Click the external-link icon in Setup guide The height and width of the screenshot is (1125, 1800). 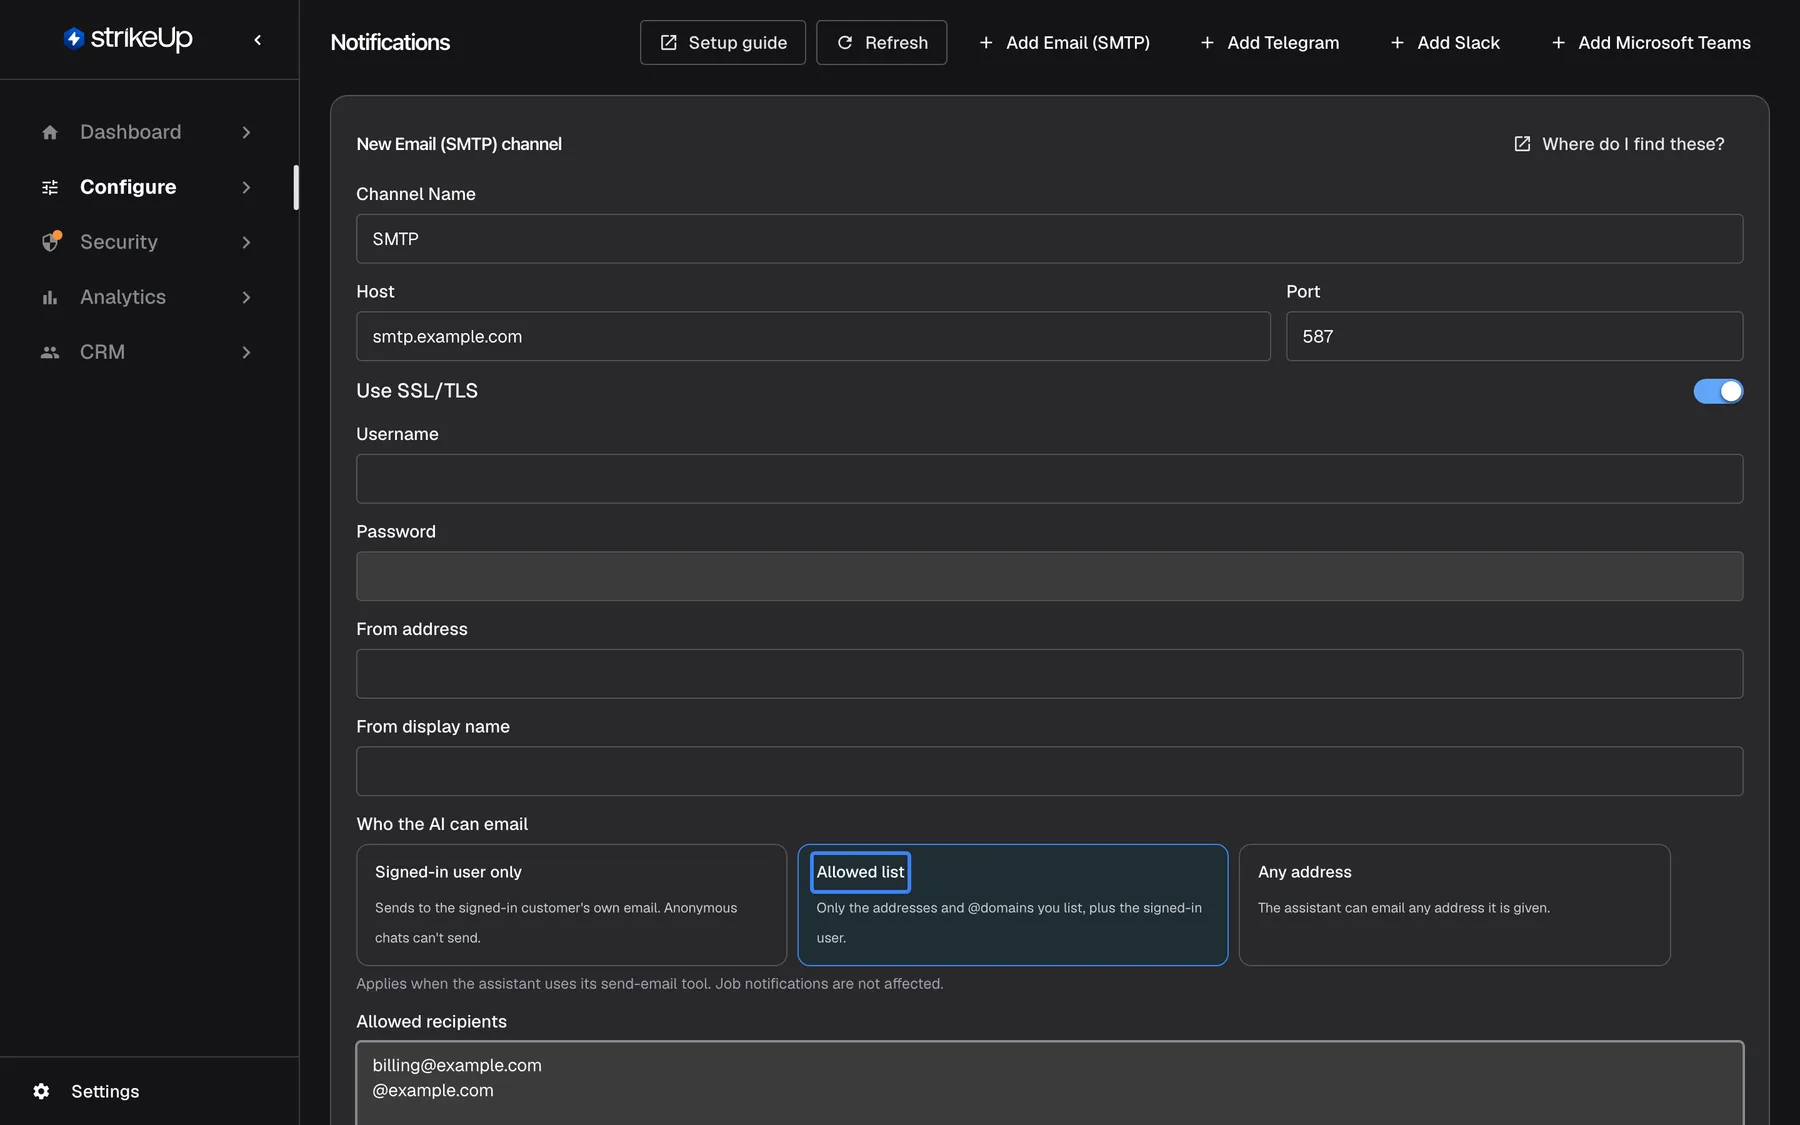(669, 43)
